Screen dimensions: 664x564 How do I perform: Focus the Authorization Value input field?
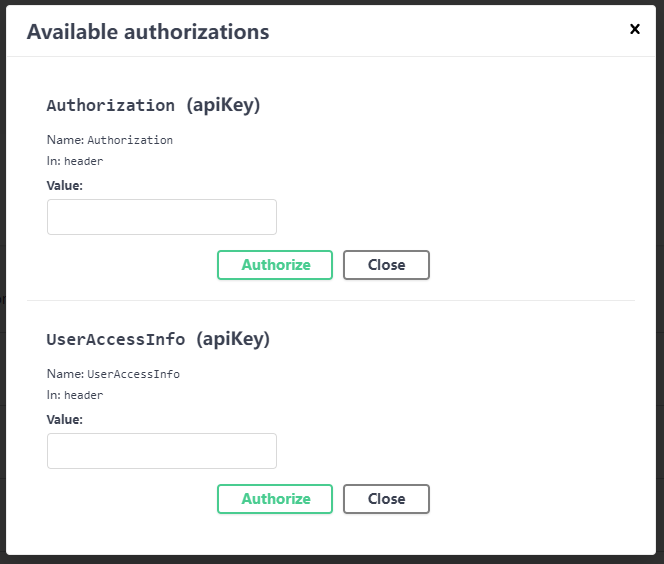162,217
